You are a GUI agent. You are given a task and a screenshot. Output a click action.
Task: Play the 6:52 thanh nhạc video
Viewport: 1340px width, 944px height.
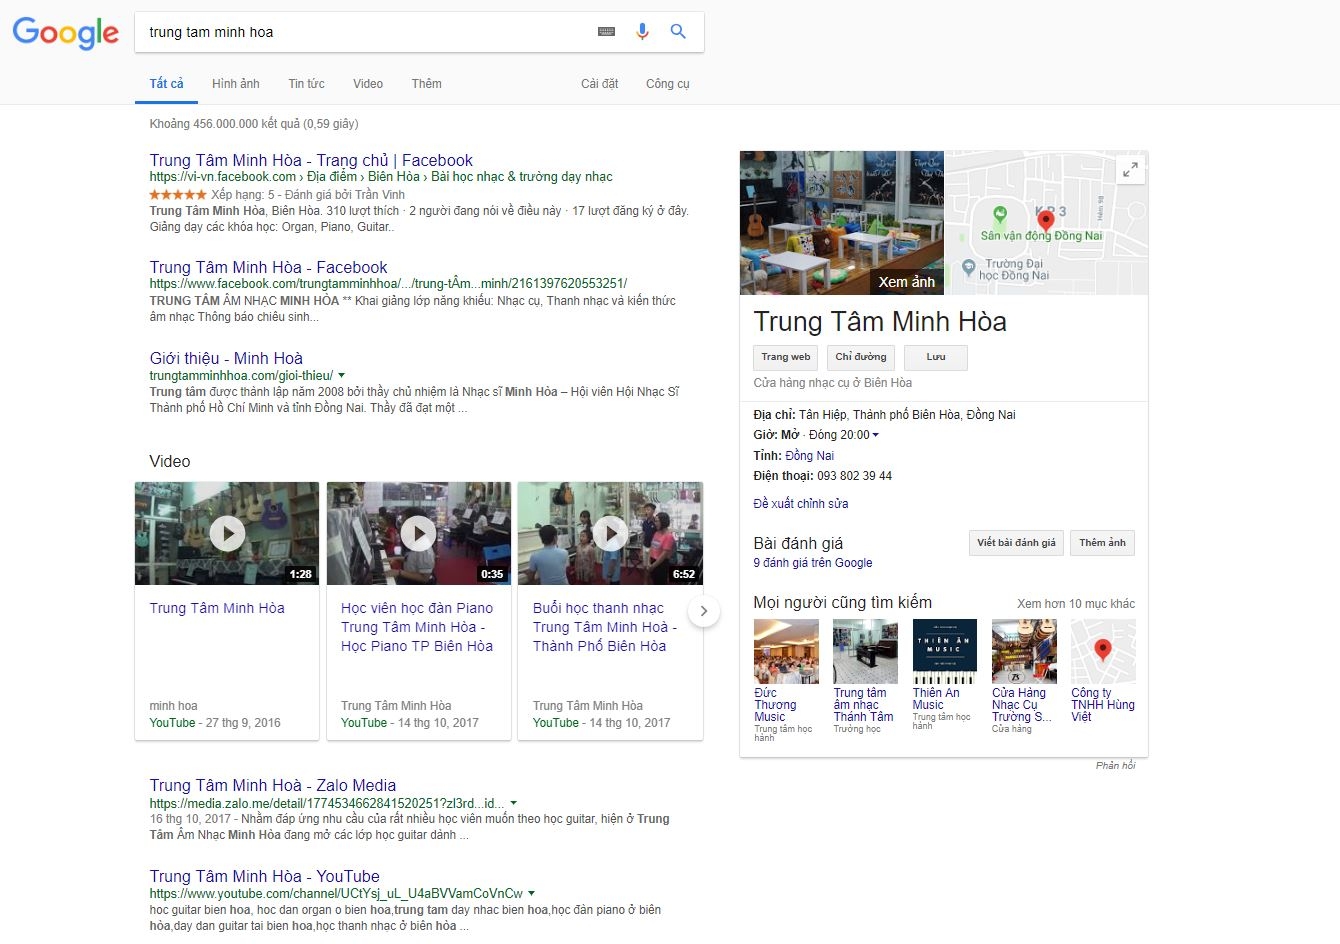pos(610,533)
